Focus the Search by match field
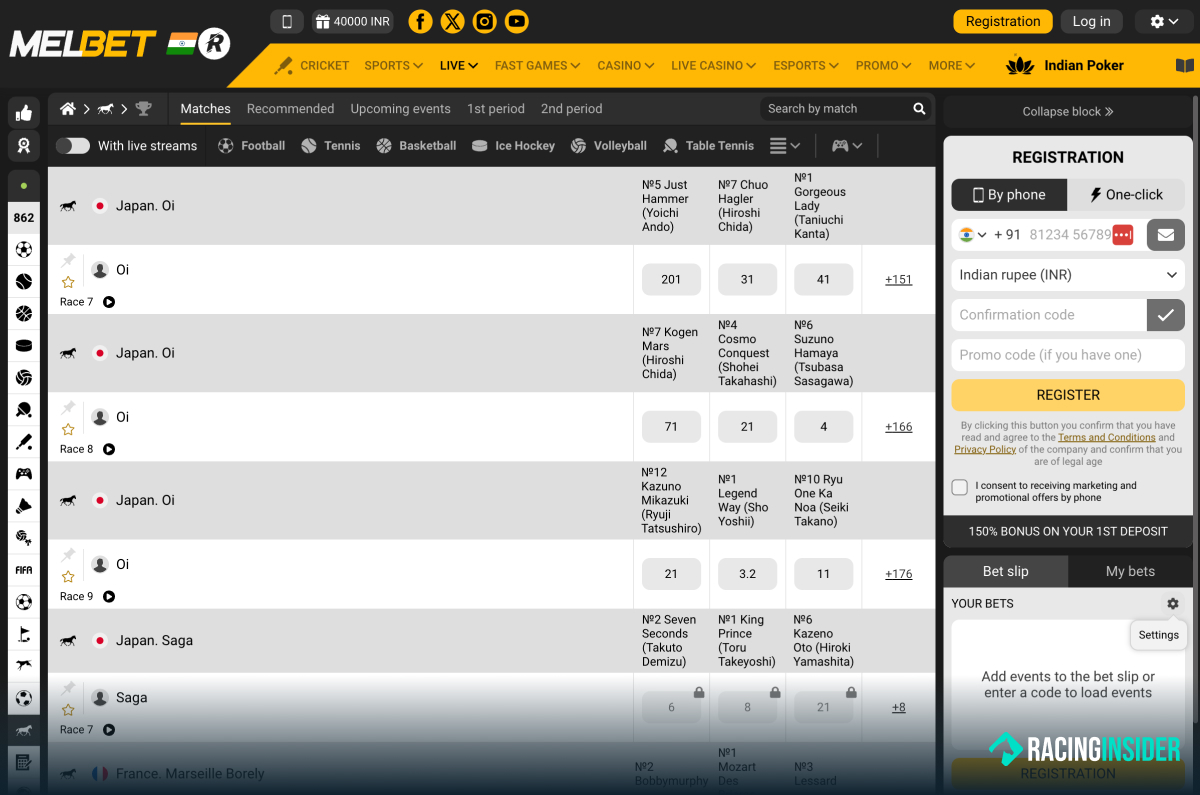The height and width of the screenshot is (795, 1200). pyautogui.click(x=835, y=109)
